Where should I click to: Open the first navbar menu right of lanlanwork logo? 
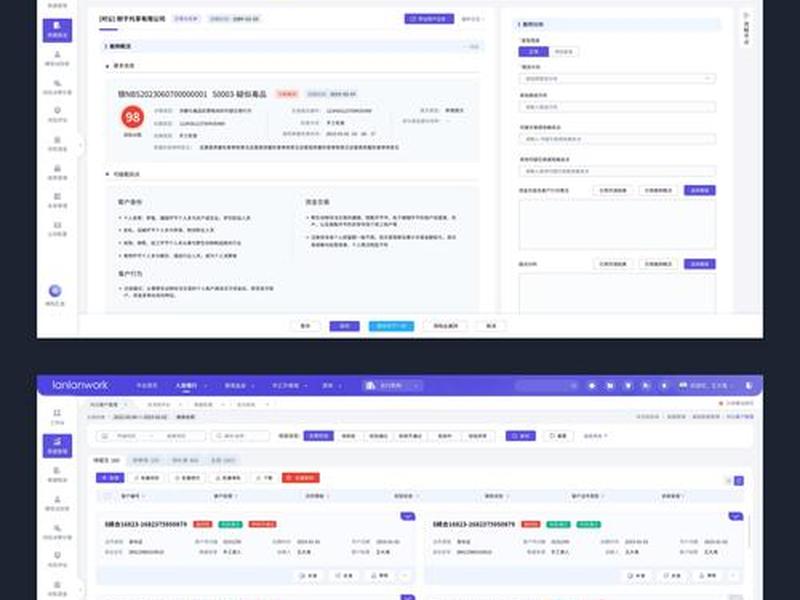(147, 386)
